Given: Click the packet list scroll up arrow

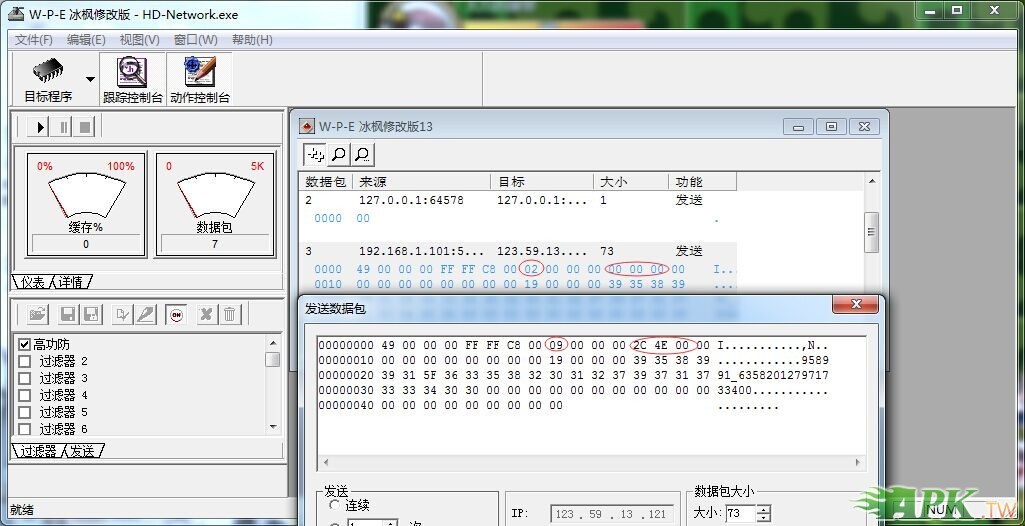Looking at the screenshot, I should pos(871,181).
